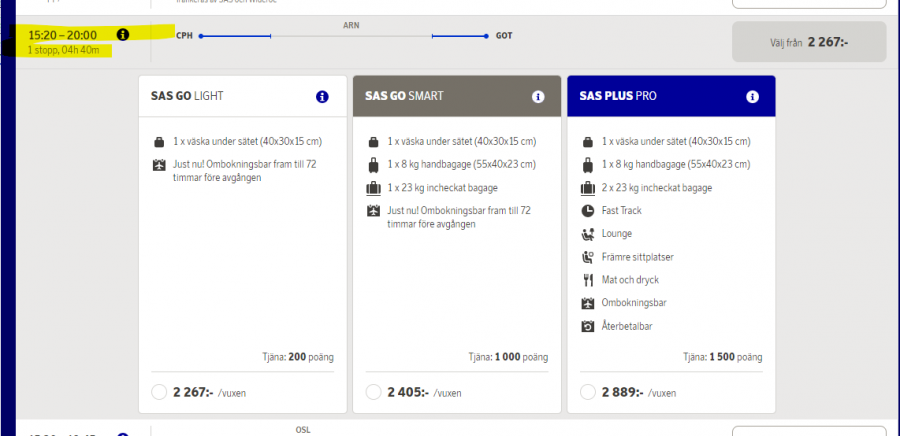Select SAS Plus Pro fare for 2 889:-
The height and width of the screenshot is (436, 900).
pos(588,392)
